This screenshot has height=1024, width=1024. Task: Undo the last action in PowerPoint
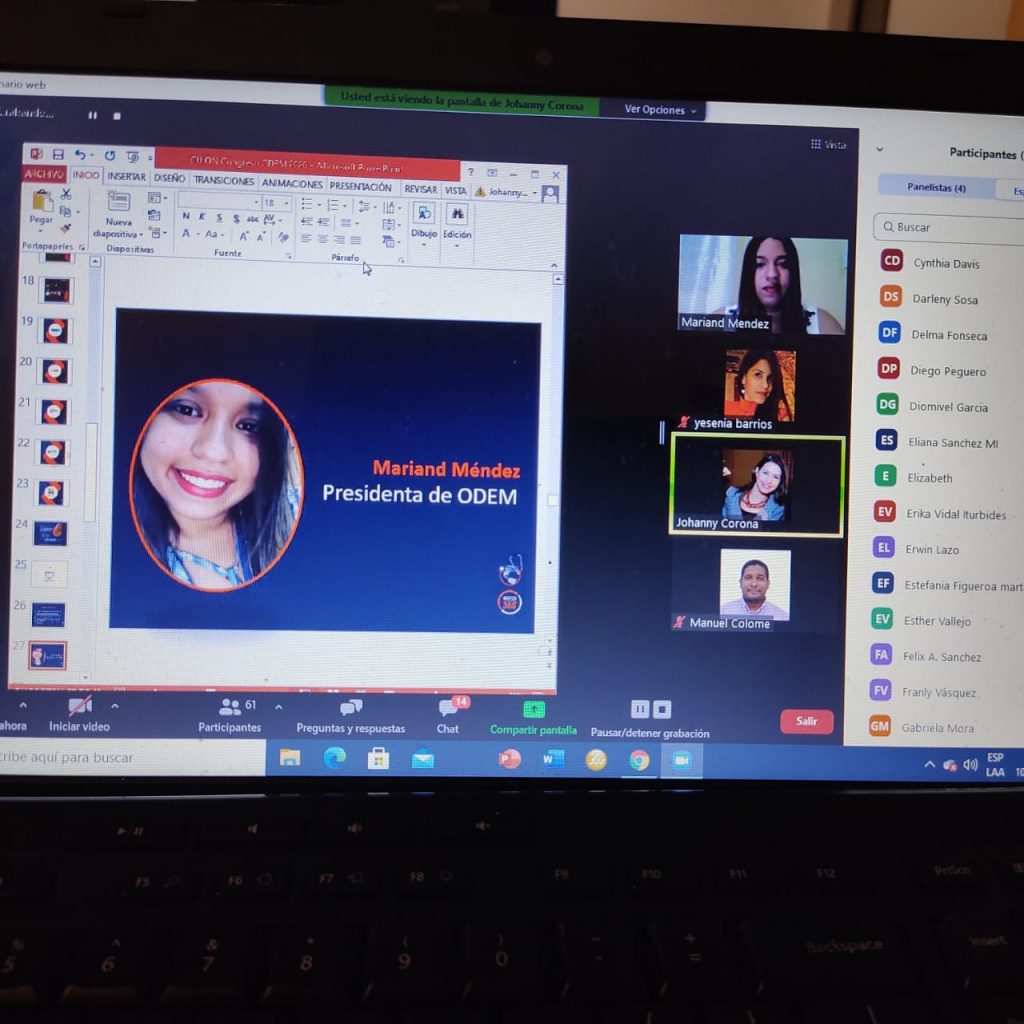[80, 155]
